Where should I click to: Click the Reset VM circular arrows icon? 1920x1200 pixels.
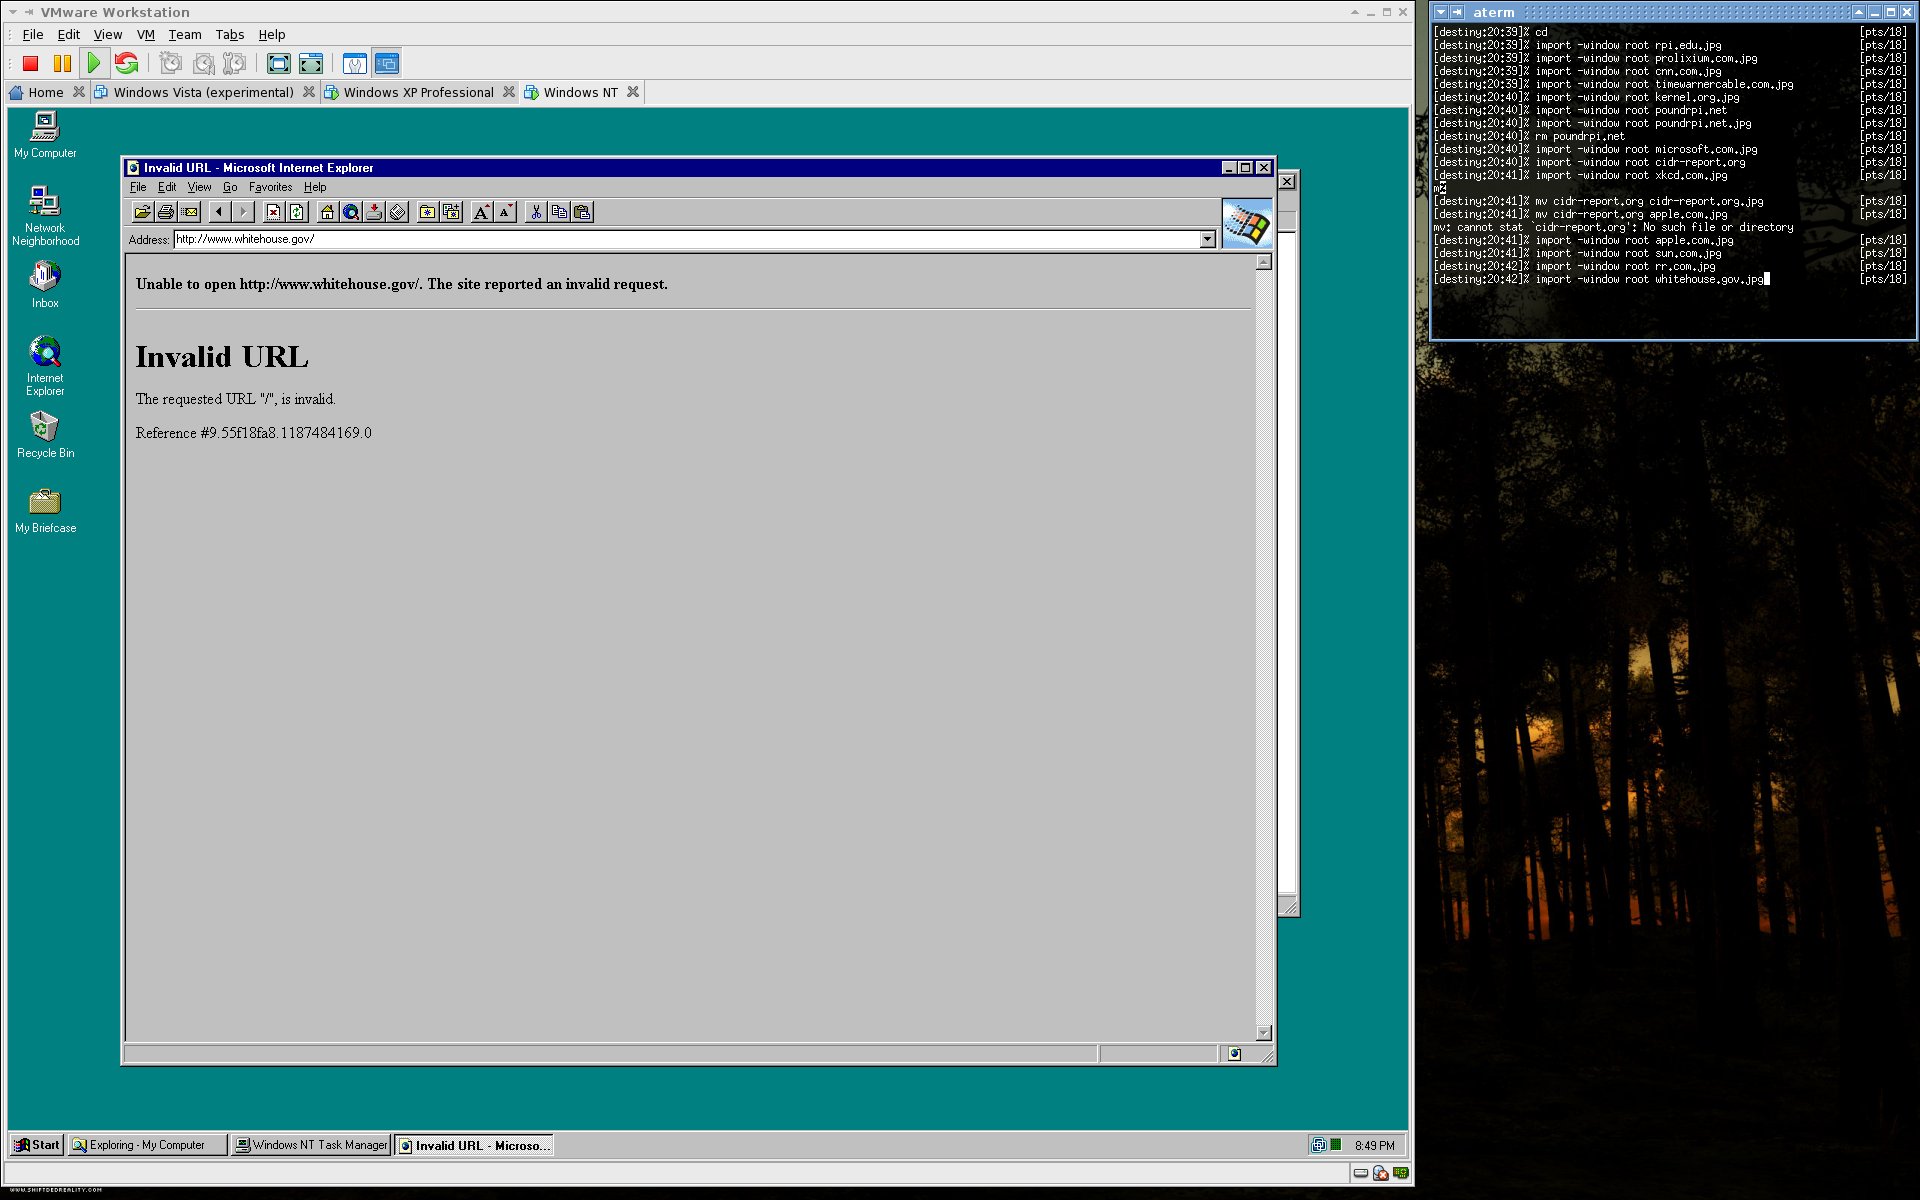(126, 64)
